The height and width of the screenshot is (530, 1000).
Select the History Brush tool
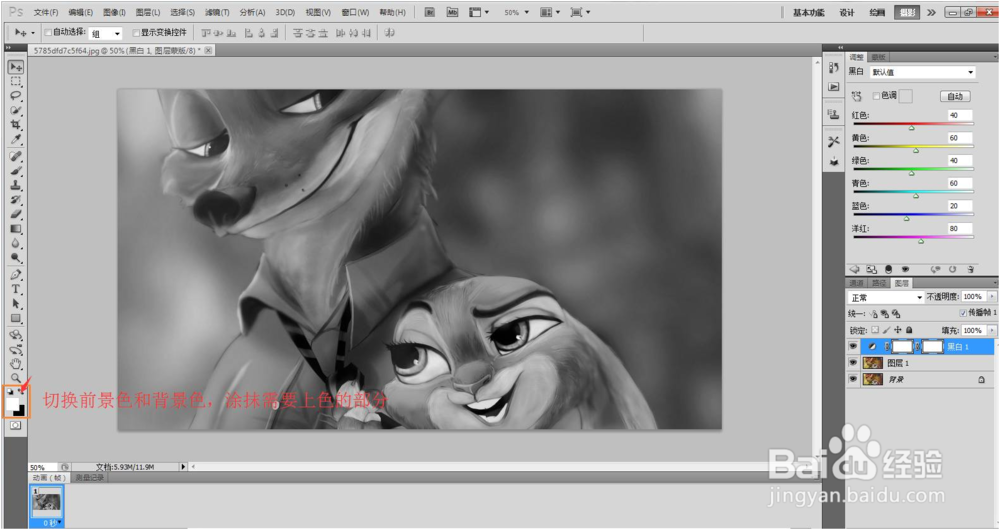[x=16, y=200]
